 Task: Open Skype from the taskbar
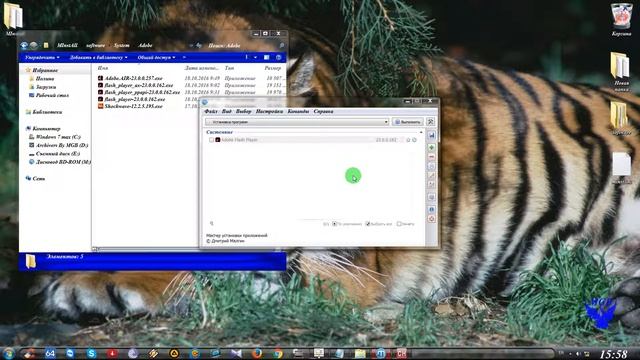pos(91,353)
